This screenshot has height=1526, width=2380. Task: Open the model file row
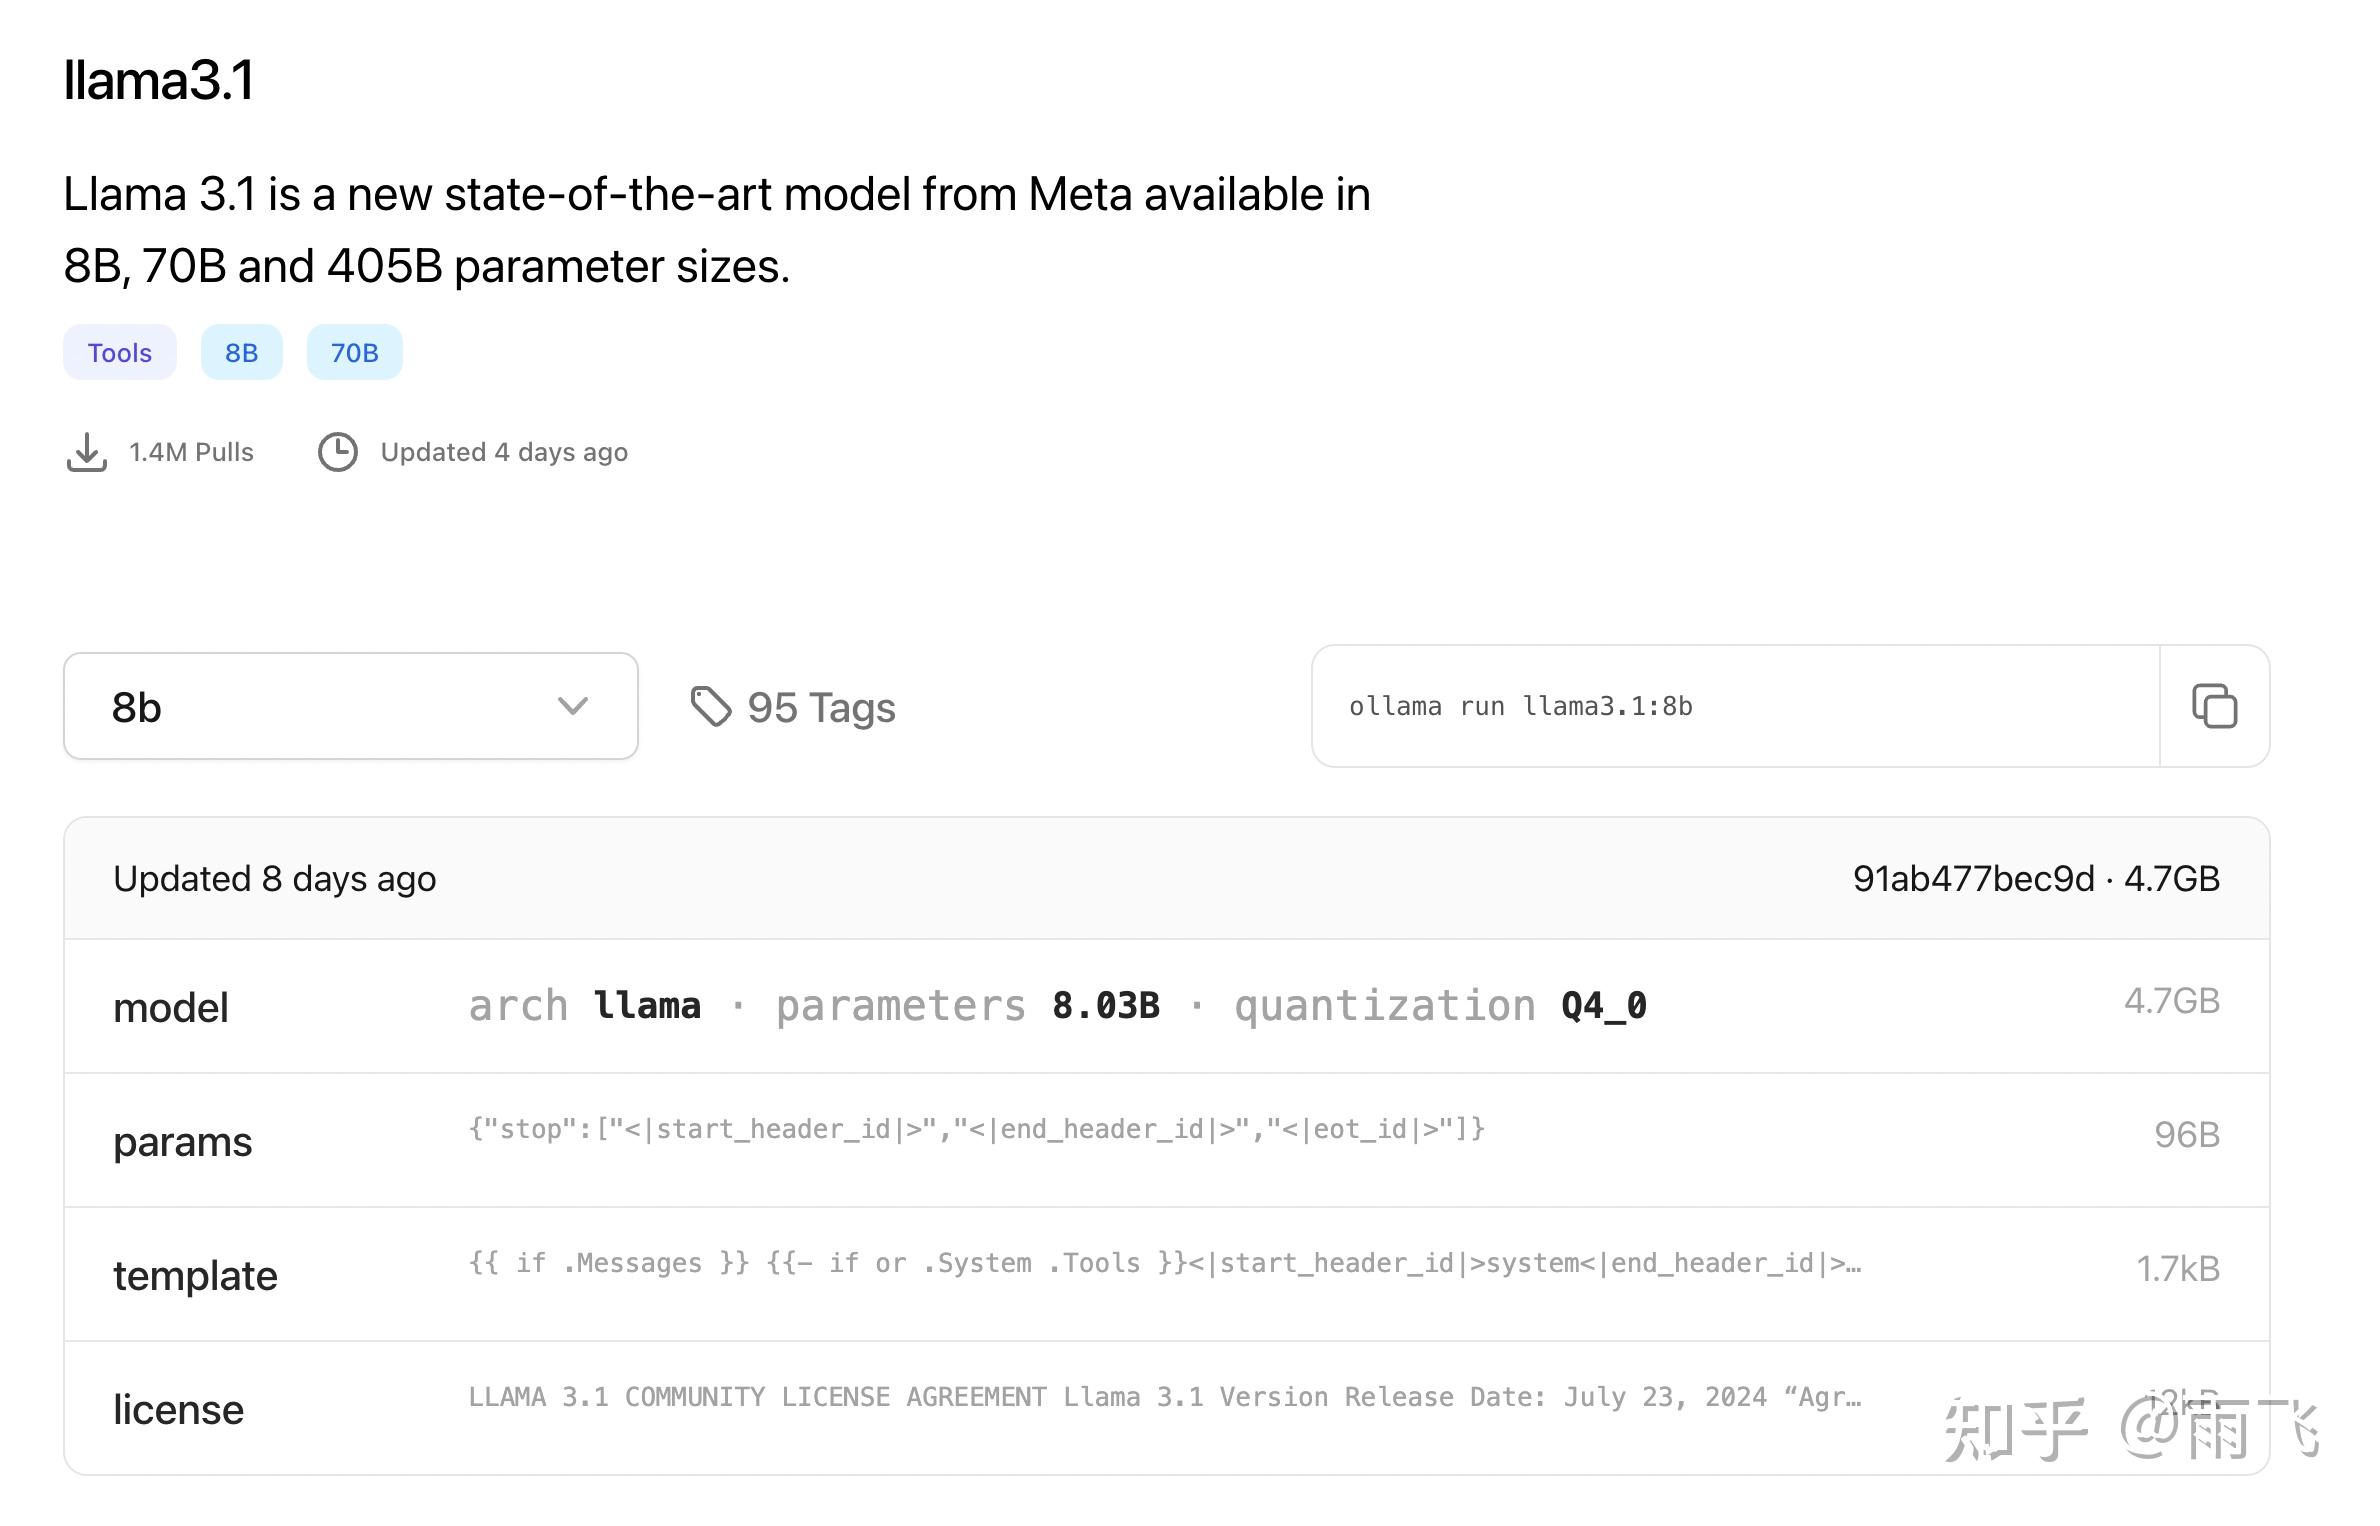171,1007
